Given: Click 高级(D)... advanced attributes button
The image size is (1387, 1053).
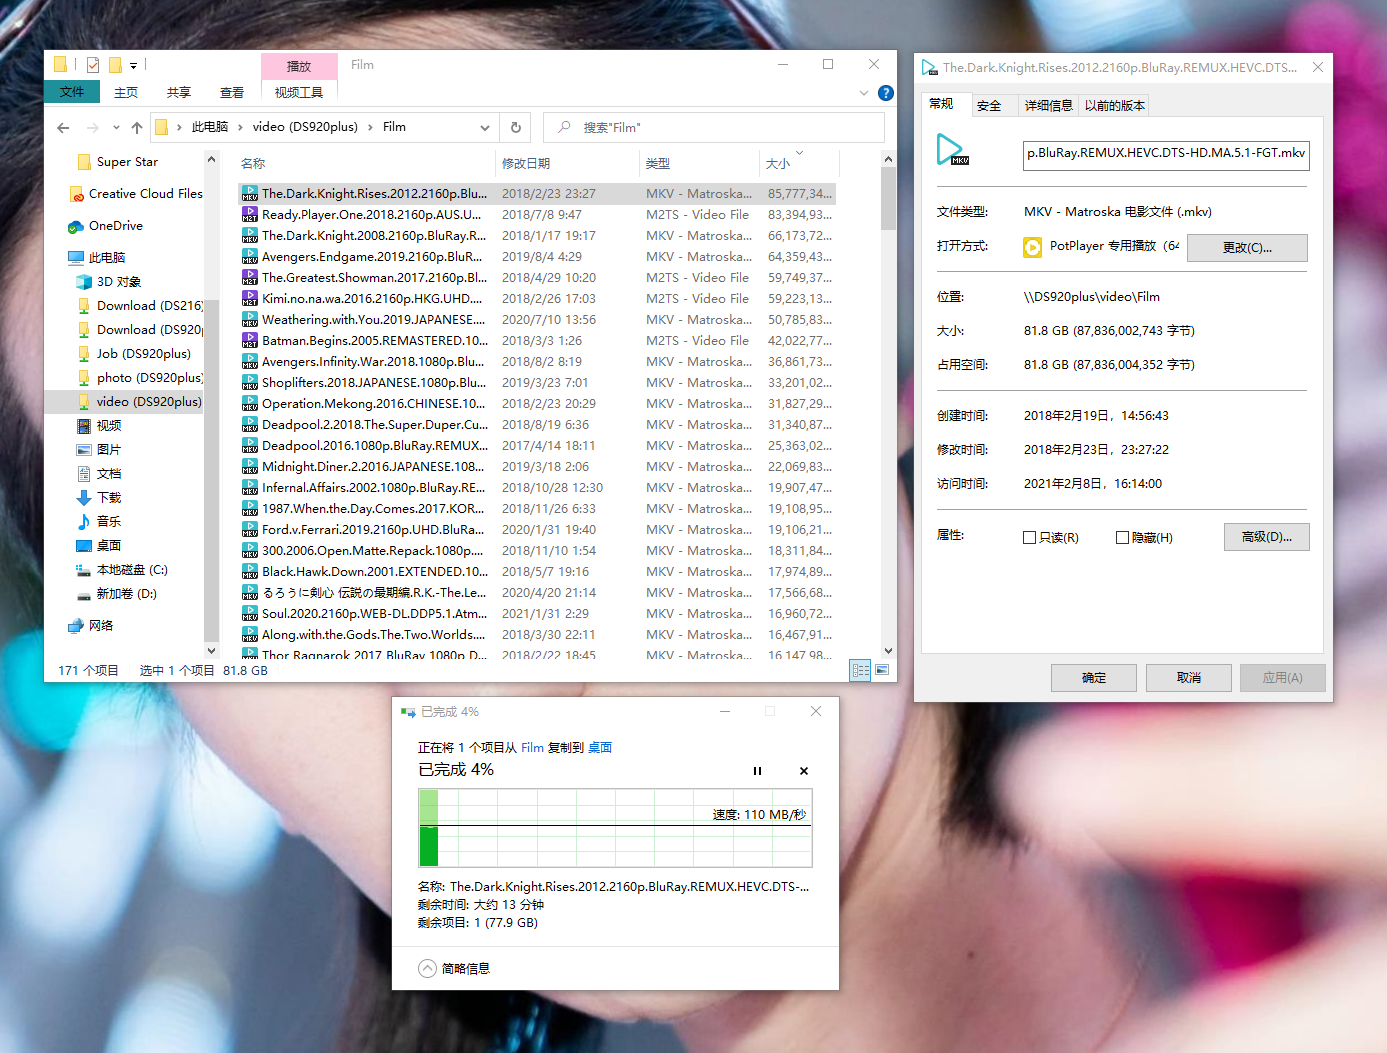Looking at the screenshot, I should click(x=1266, y=537).
